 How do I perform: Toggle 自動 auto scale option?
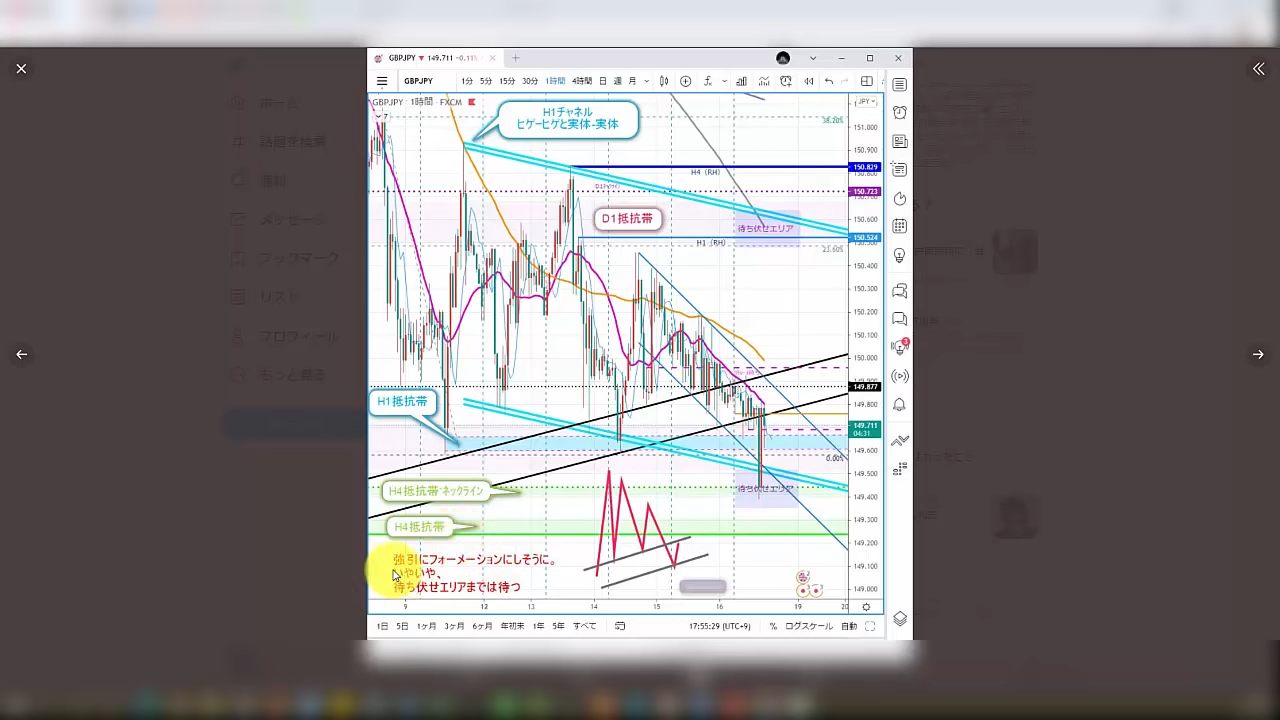(848, 626)
